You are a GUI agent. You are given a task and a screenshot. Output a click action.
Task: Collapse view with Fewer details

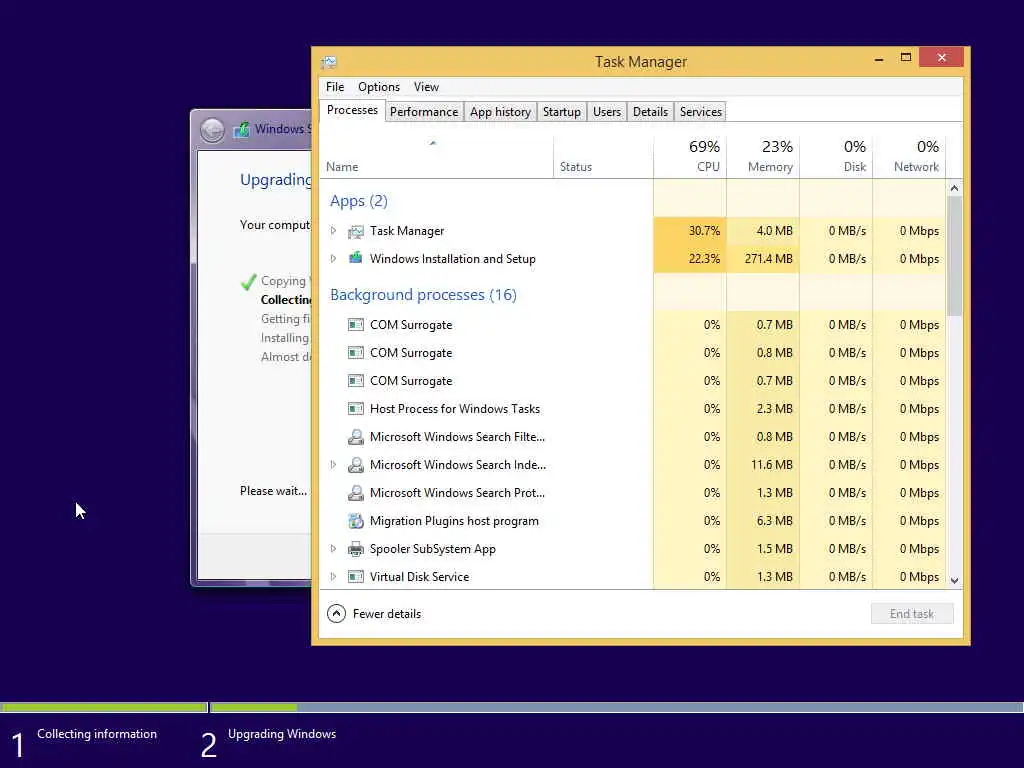pyautogui.click(x=374, y=614)
